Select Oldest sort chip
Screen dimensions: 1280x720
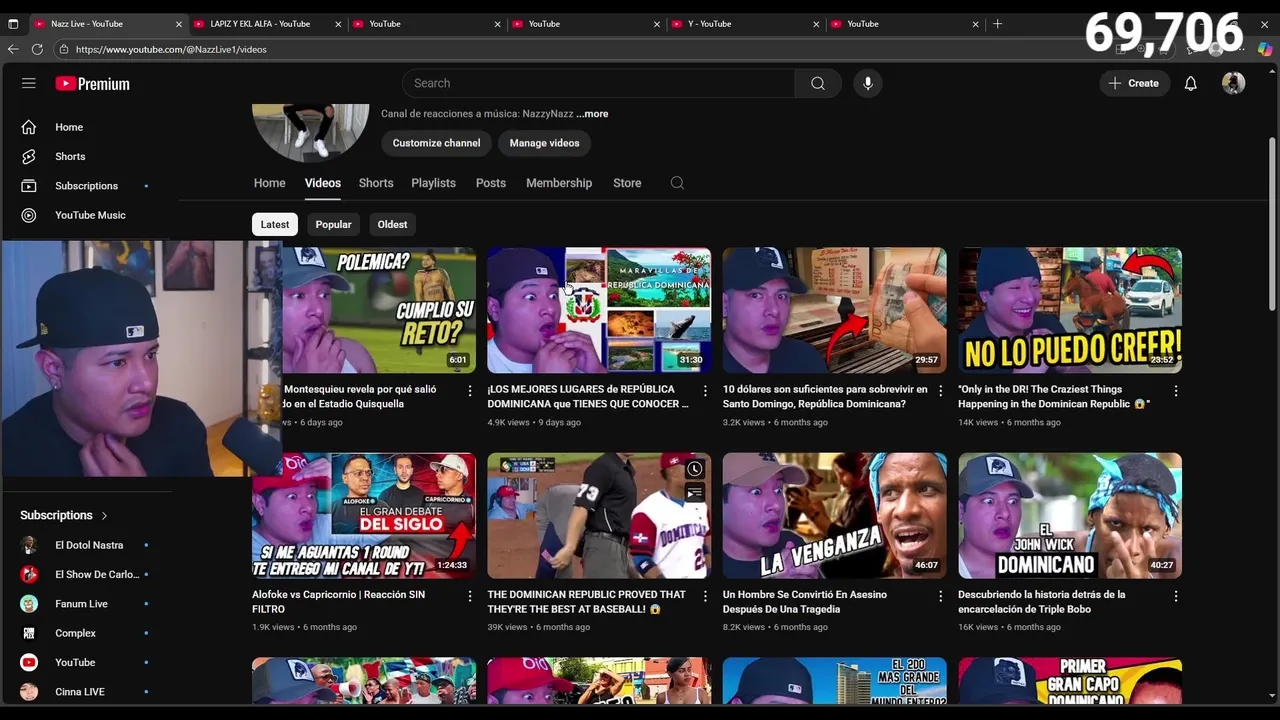coord(392,225)
